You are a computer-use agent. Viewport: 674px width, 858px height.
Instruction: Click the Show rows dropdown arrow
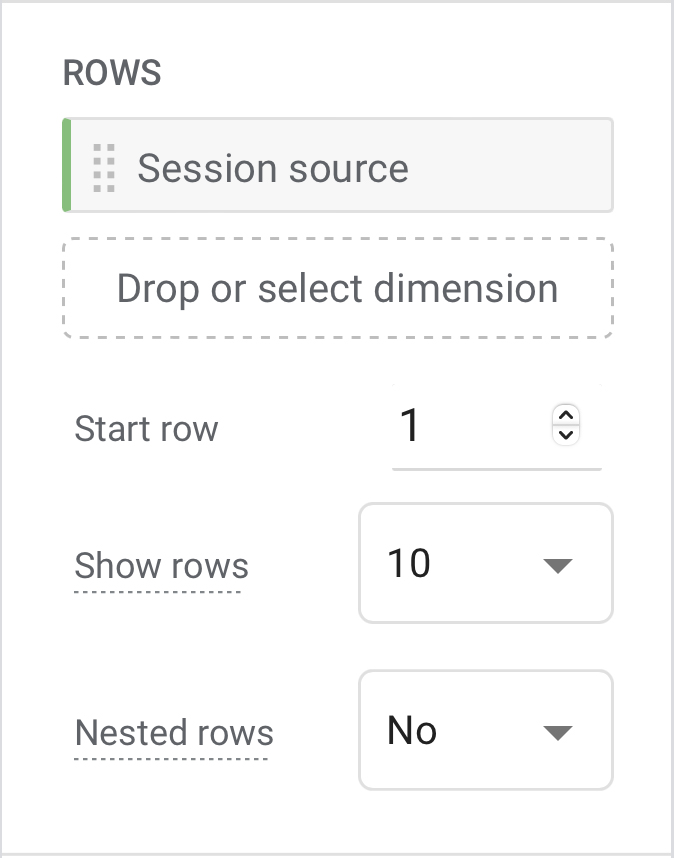(557, 565)
